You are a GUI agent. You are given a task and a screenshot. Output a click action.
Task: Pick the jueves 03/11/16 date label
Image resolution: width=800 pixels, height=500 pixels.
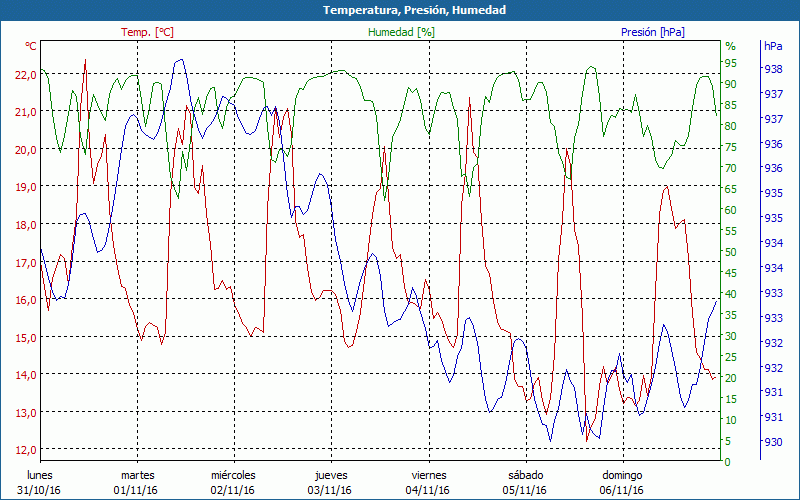click(x=331, y=482)
